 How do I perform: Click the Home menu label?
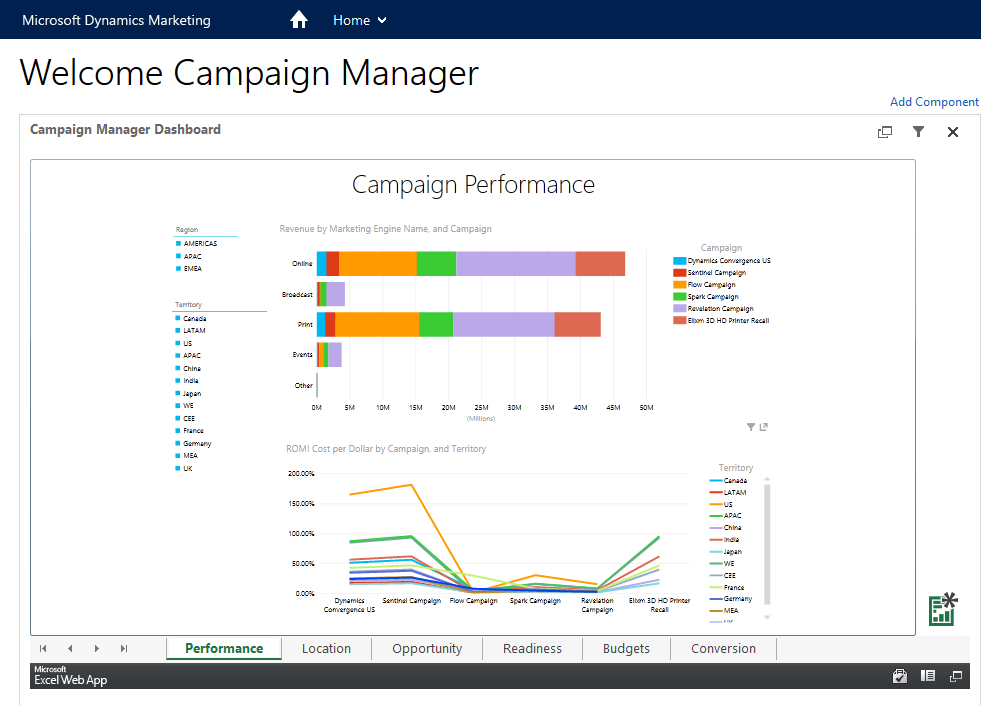(x=351, y=21)
